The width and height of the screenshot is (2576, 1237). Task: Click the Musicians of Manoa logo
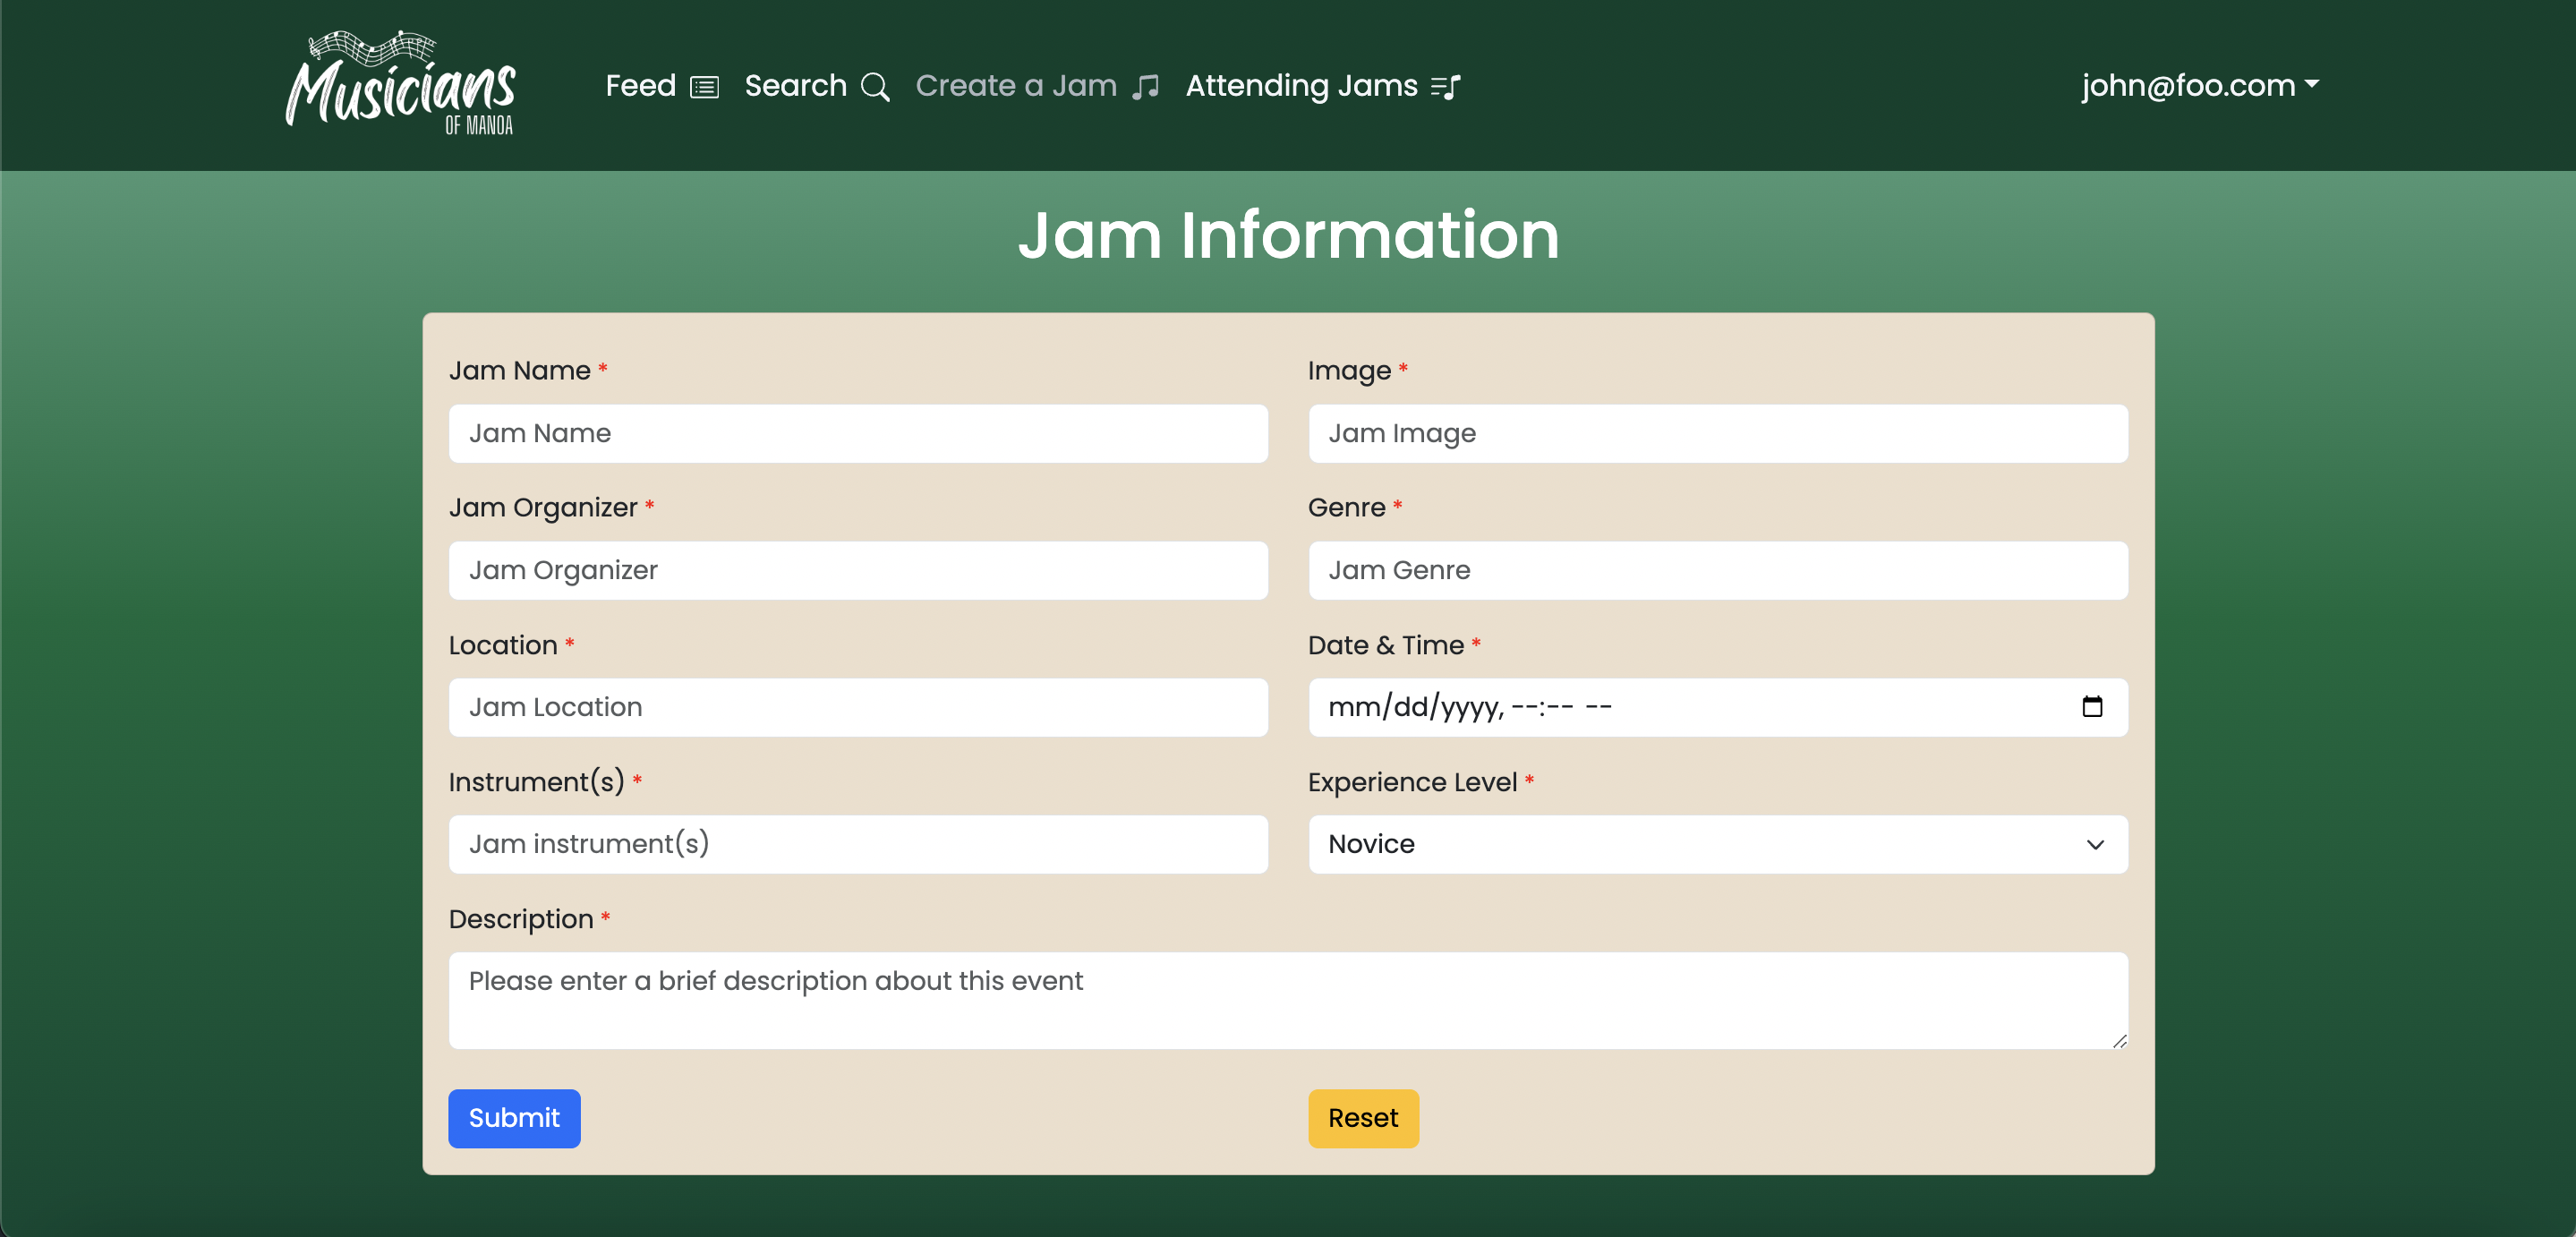(399, 83)
